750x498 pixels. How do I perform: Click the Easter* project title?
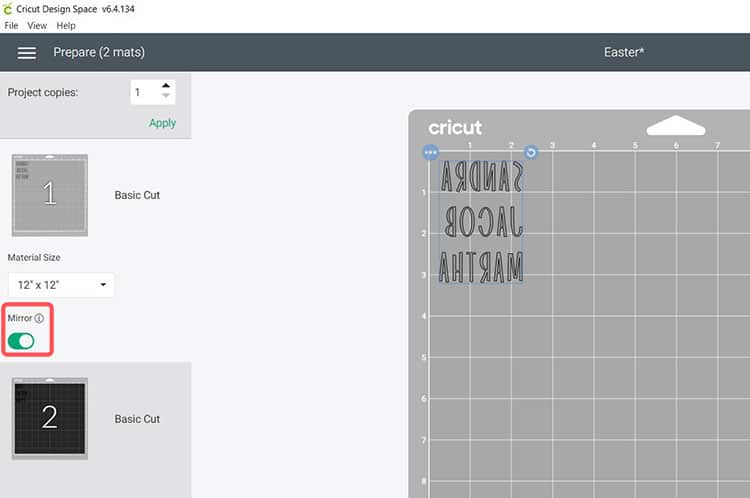coord(624,52)
